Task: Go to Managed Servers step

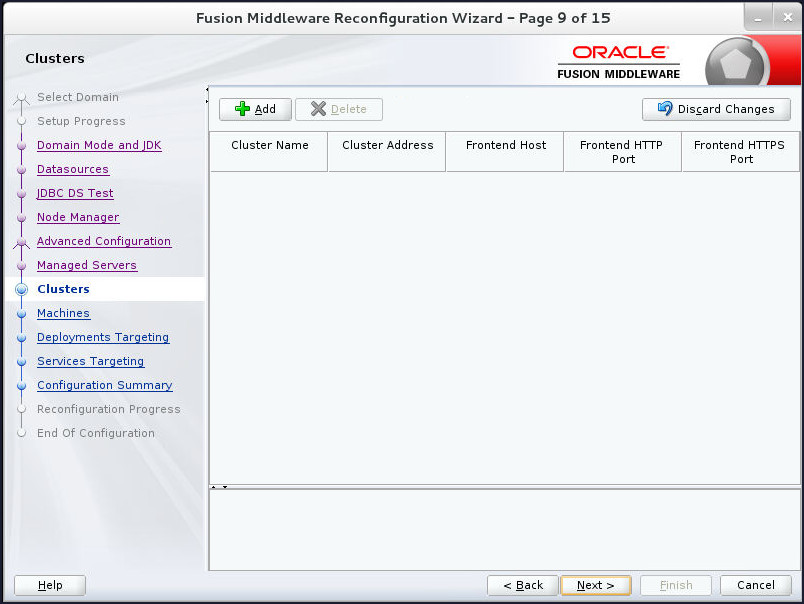Action: pos(87,265)
